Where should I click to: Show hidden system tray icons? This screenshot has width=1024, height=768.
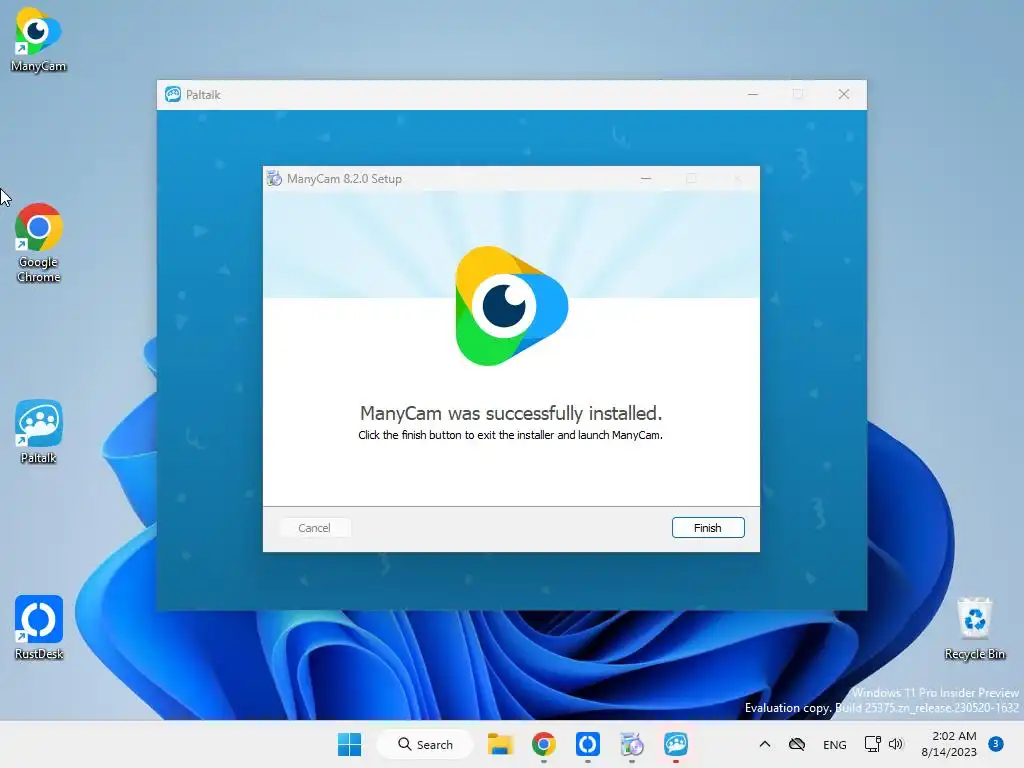[765, 744]
